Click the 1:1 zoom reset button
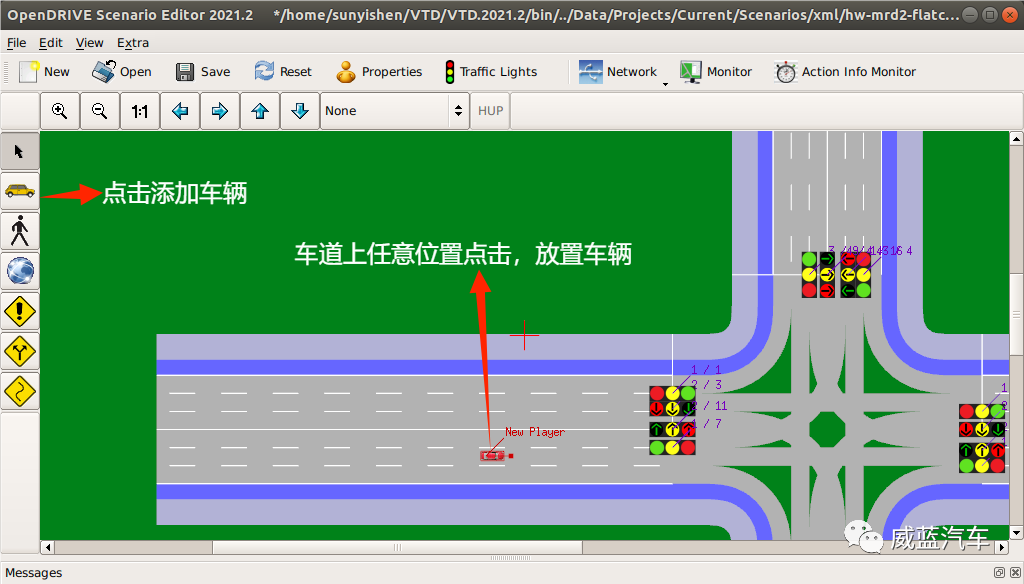The image size is (1024, 584). coord(139,110)
